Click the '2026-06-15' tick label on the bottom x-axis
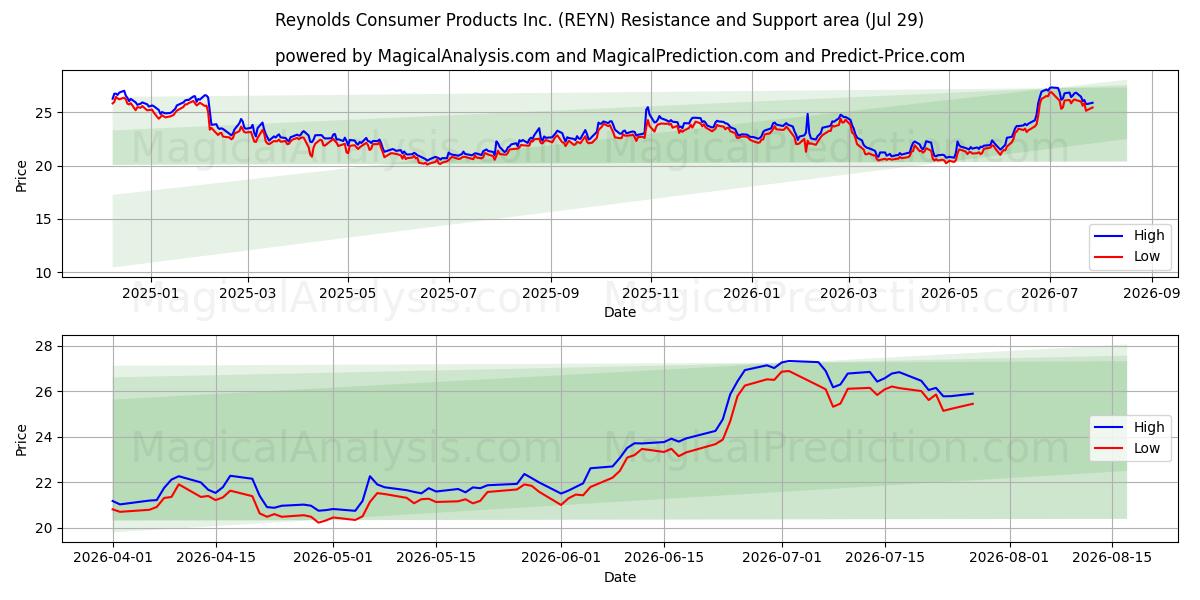Image resolution: width=1200 pixels, height=600 pixels. click(664, 559)
